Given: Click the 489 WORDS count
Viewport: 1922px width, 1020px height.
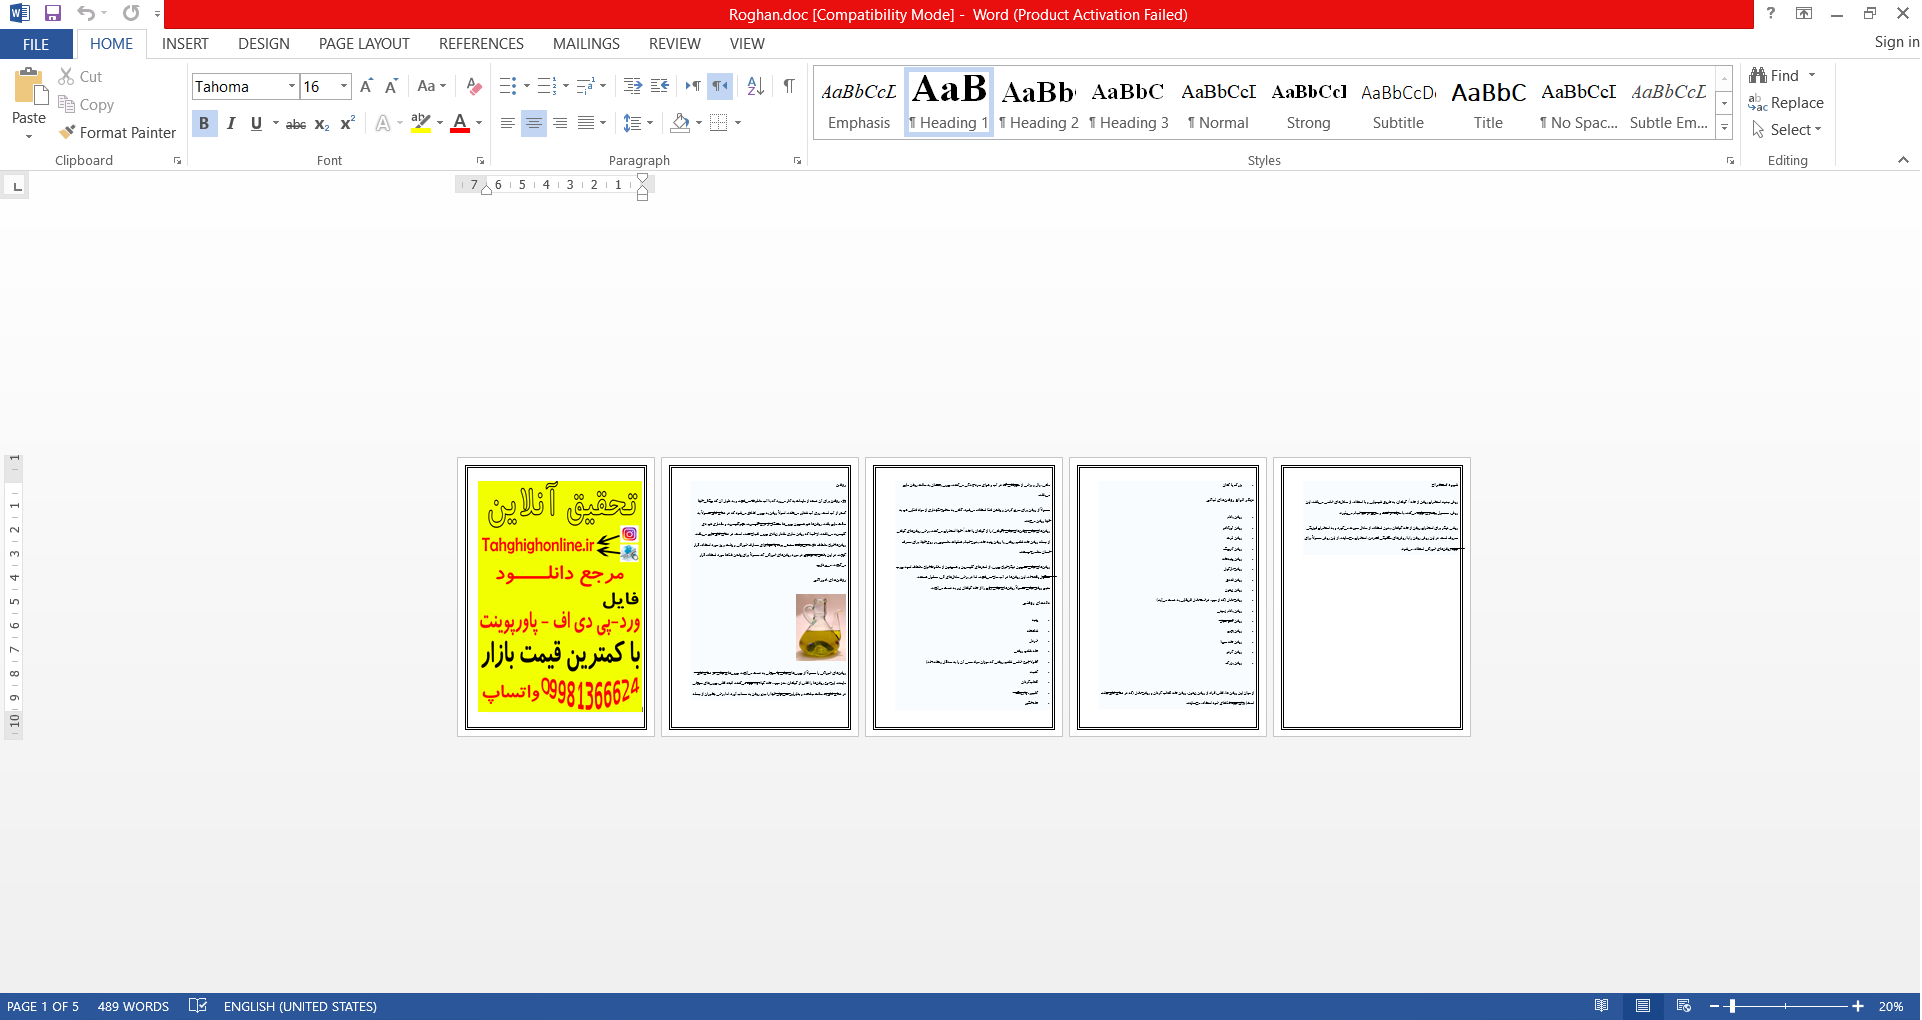Looking at the screenshot, I should [x=133, y=1006].
